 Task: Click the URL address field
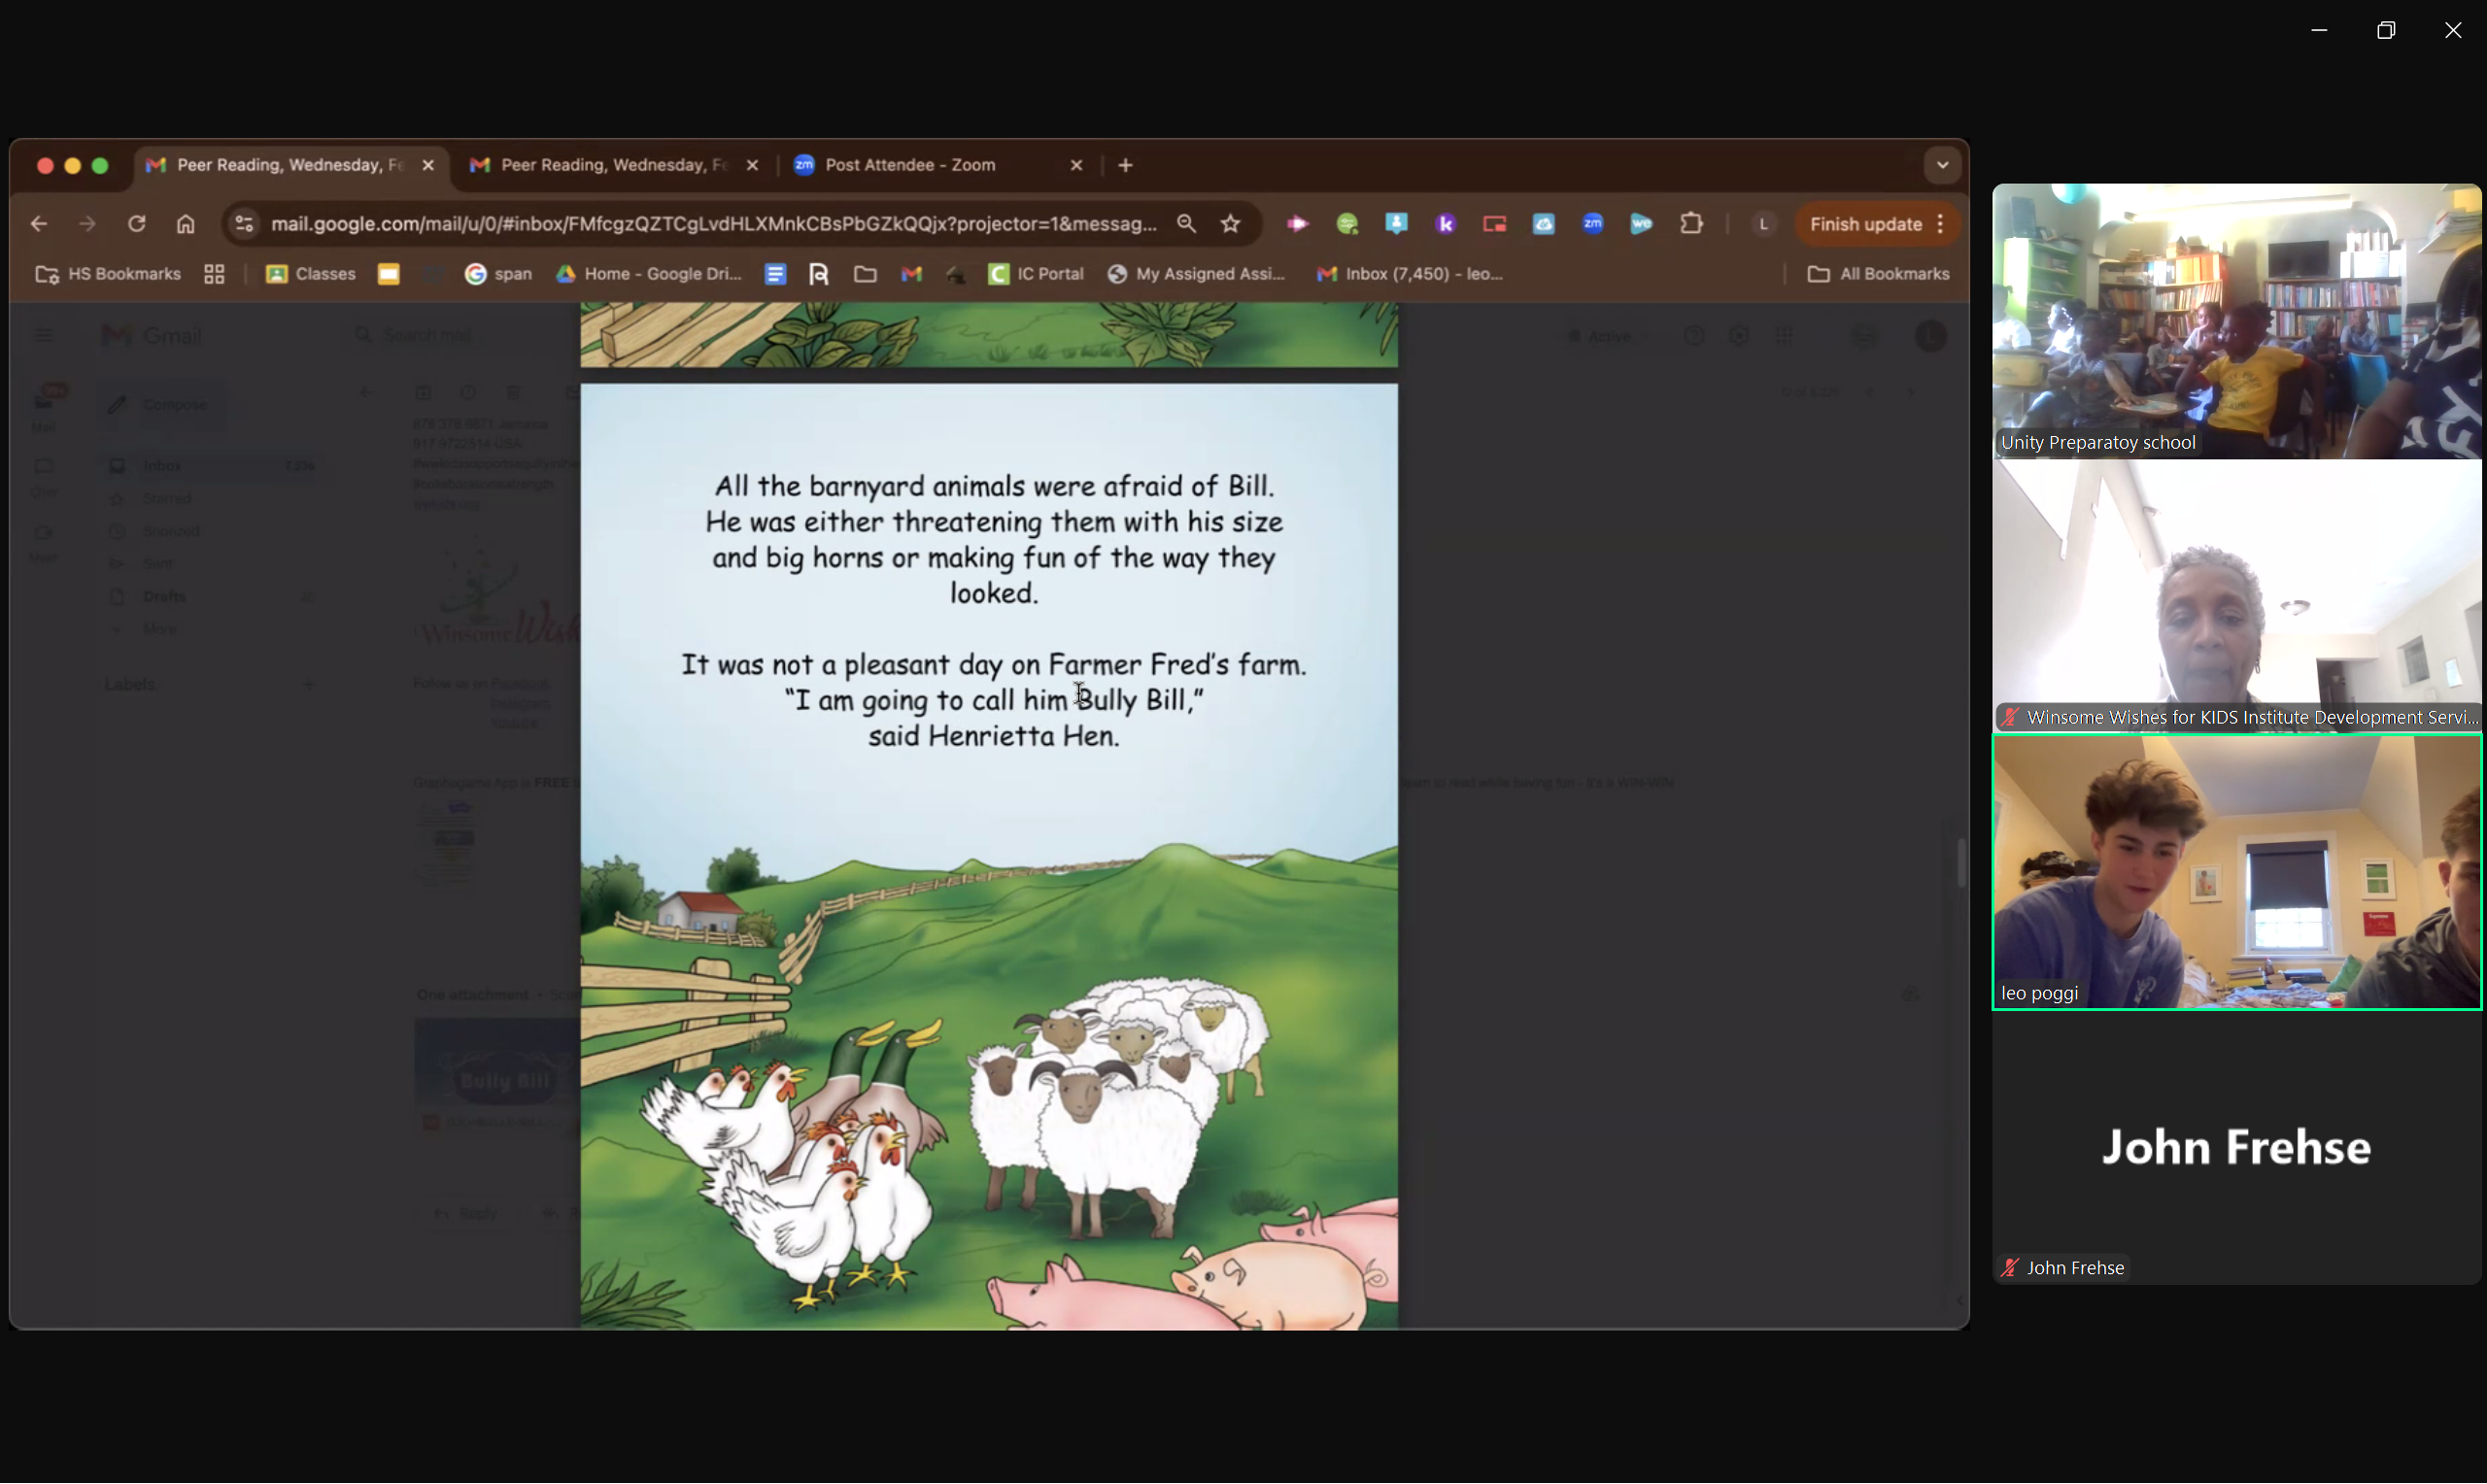[x=712, y=224]
